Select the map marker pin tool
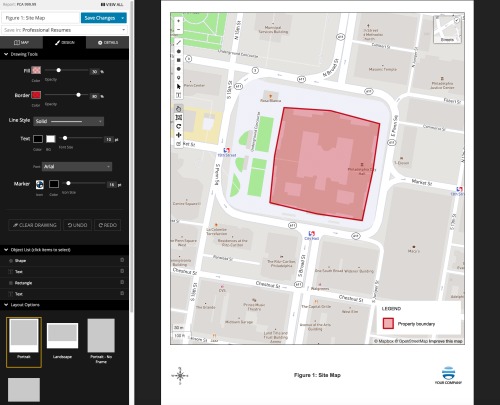 [179, 78]
